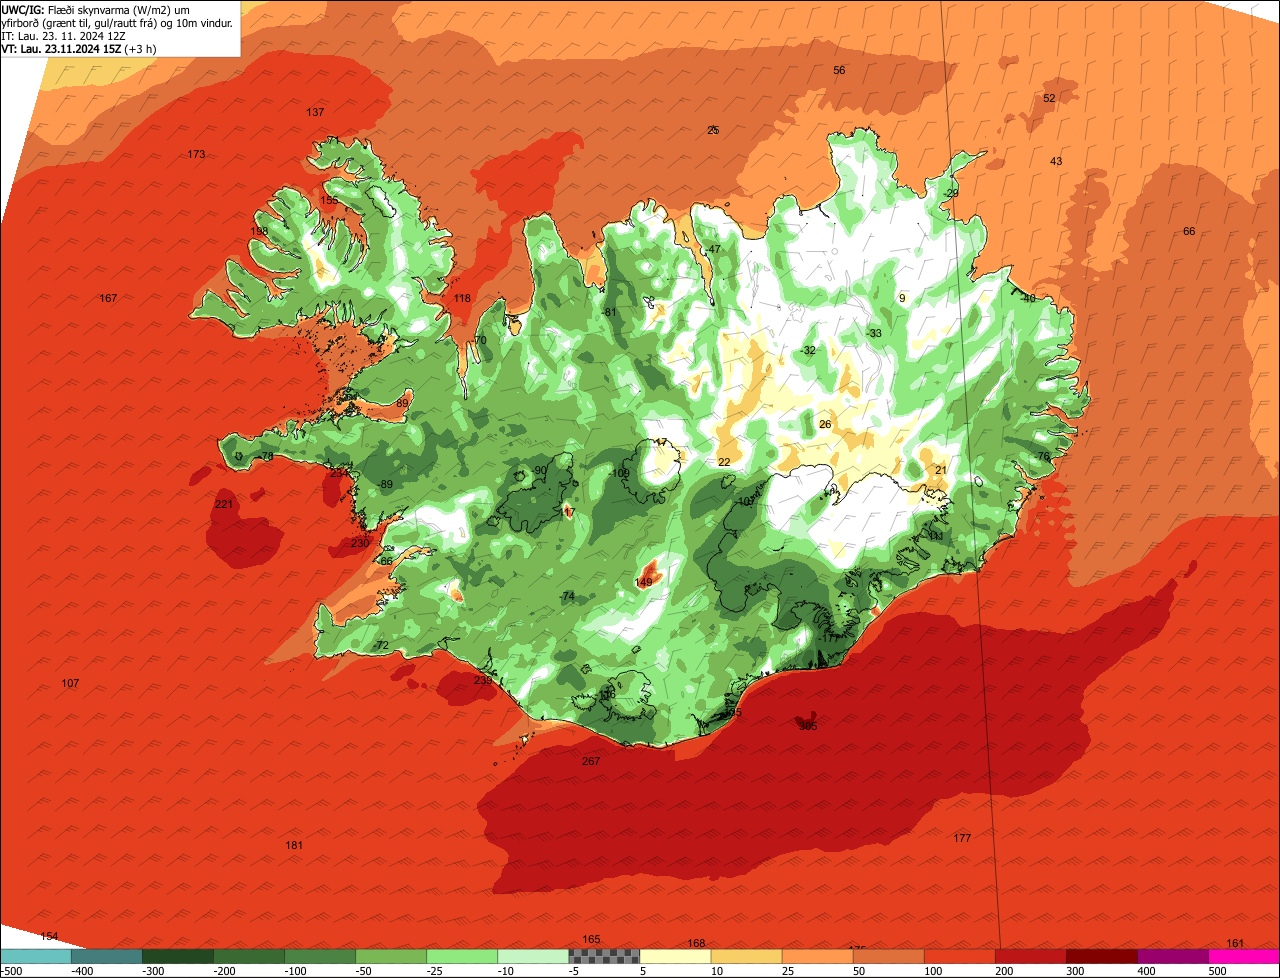Click the value "76" on the east coast
Screen dimensions: 1280x978
[1044, 456]
